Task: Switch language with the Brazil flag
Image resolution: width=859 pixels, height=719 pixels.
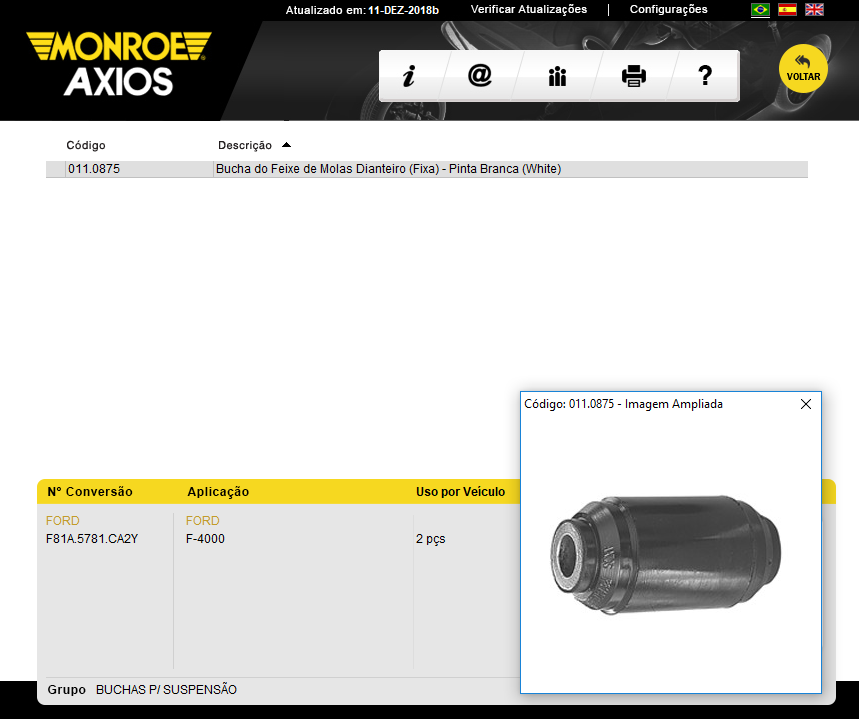Action: (760, 10)
